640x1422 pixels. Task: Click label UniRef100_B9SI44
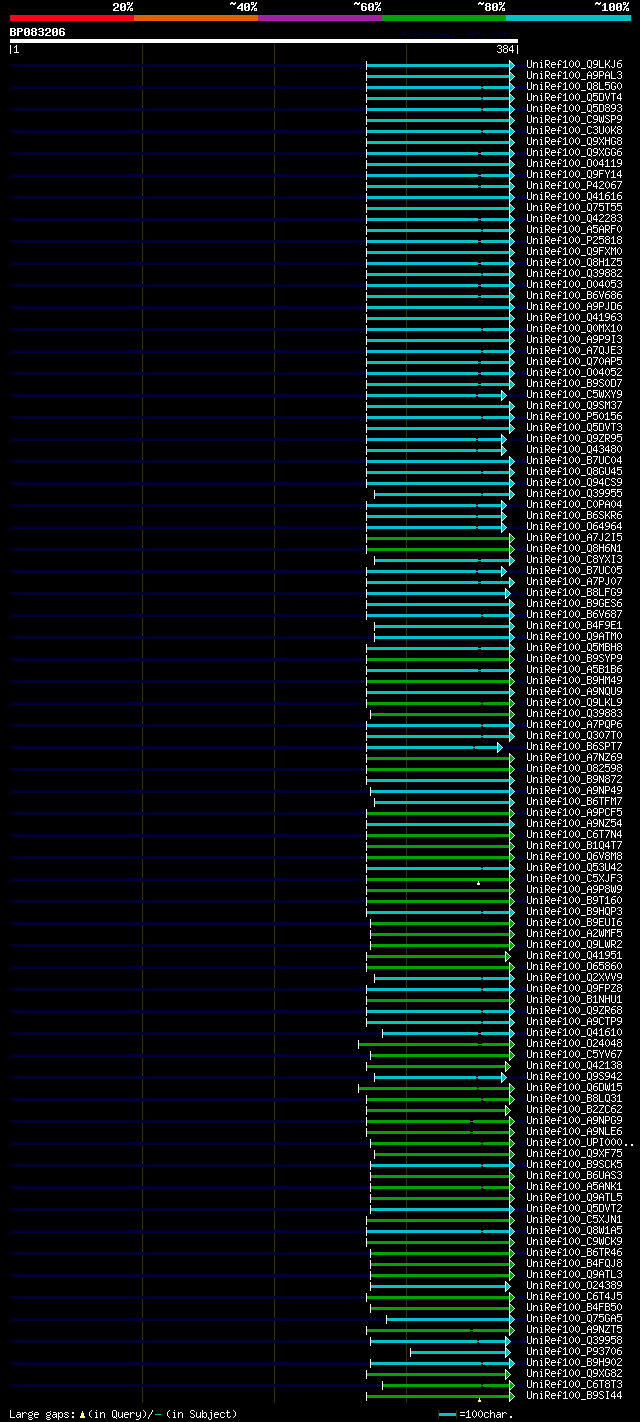click(x=574, y=1395)
